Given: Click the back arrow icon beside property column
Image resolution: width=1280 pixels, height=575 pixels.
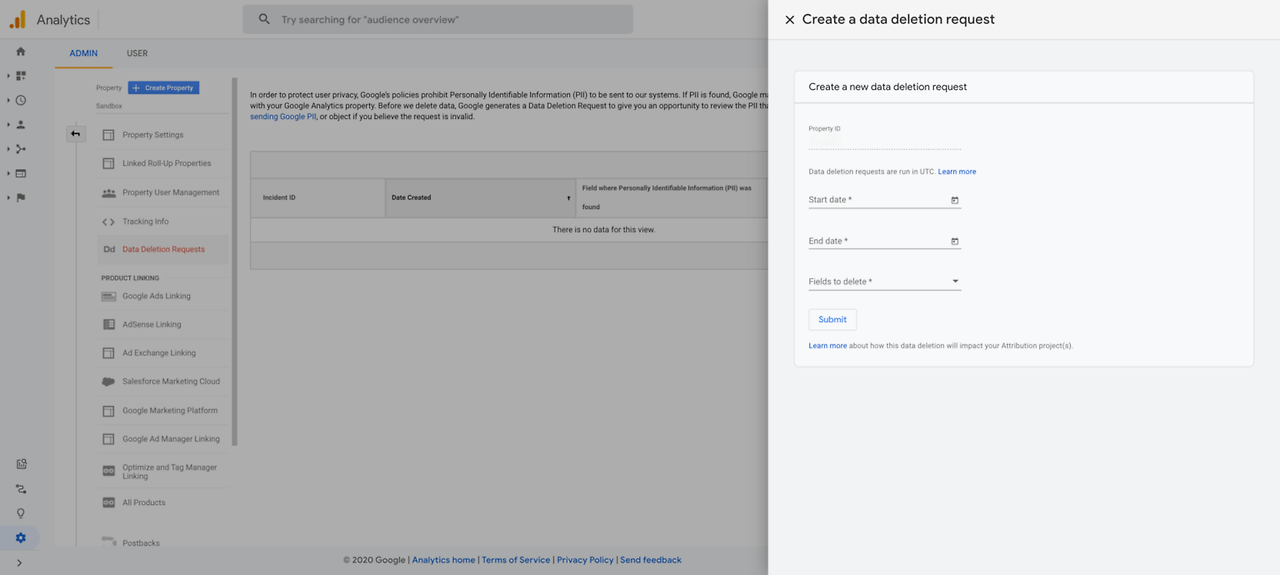Looking at the screenshot, I should pos(76,134).
